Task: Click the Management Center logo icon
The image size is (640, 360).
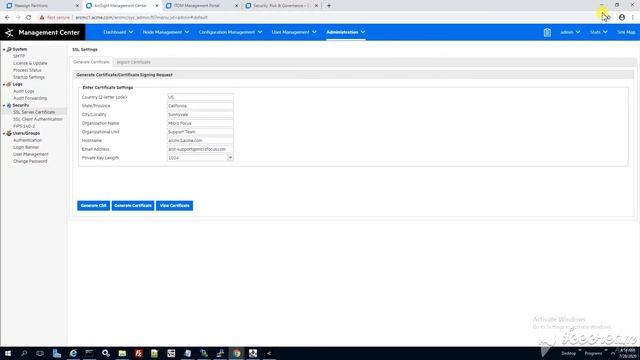Action: (9, 32)
